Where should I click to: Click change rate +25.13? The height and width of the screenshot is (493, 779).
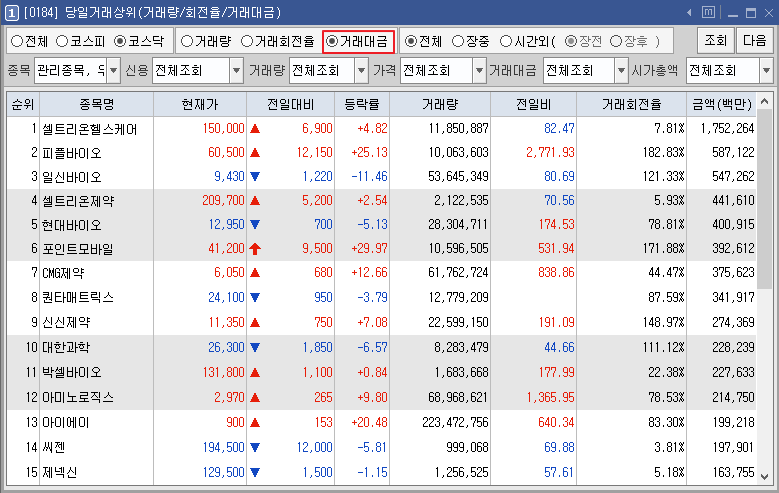coord(369,152)
